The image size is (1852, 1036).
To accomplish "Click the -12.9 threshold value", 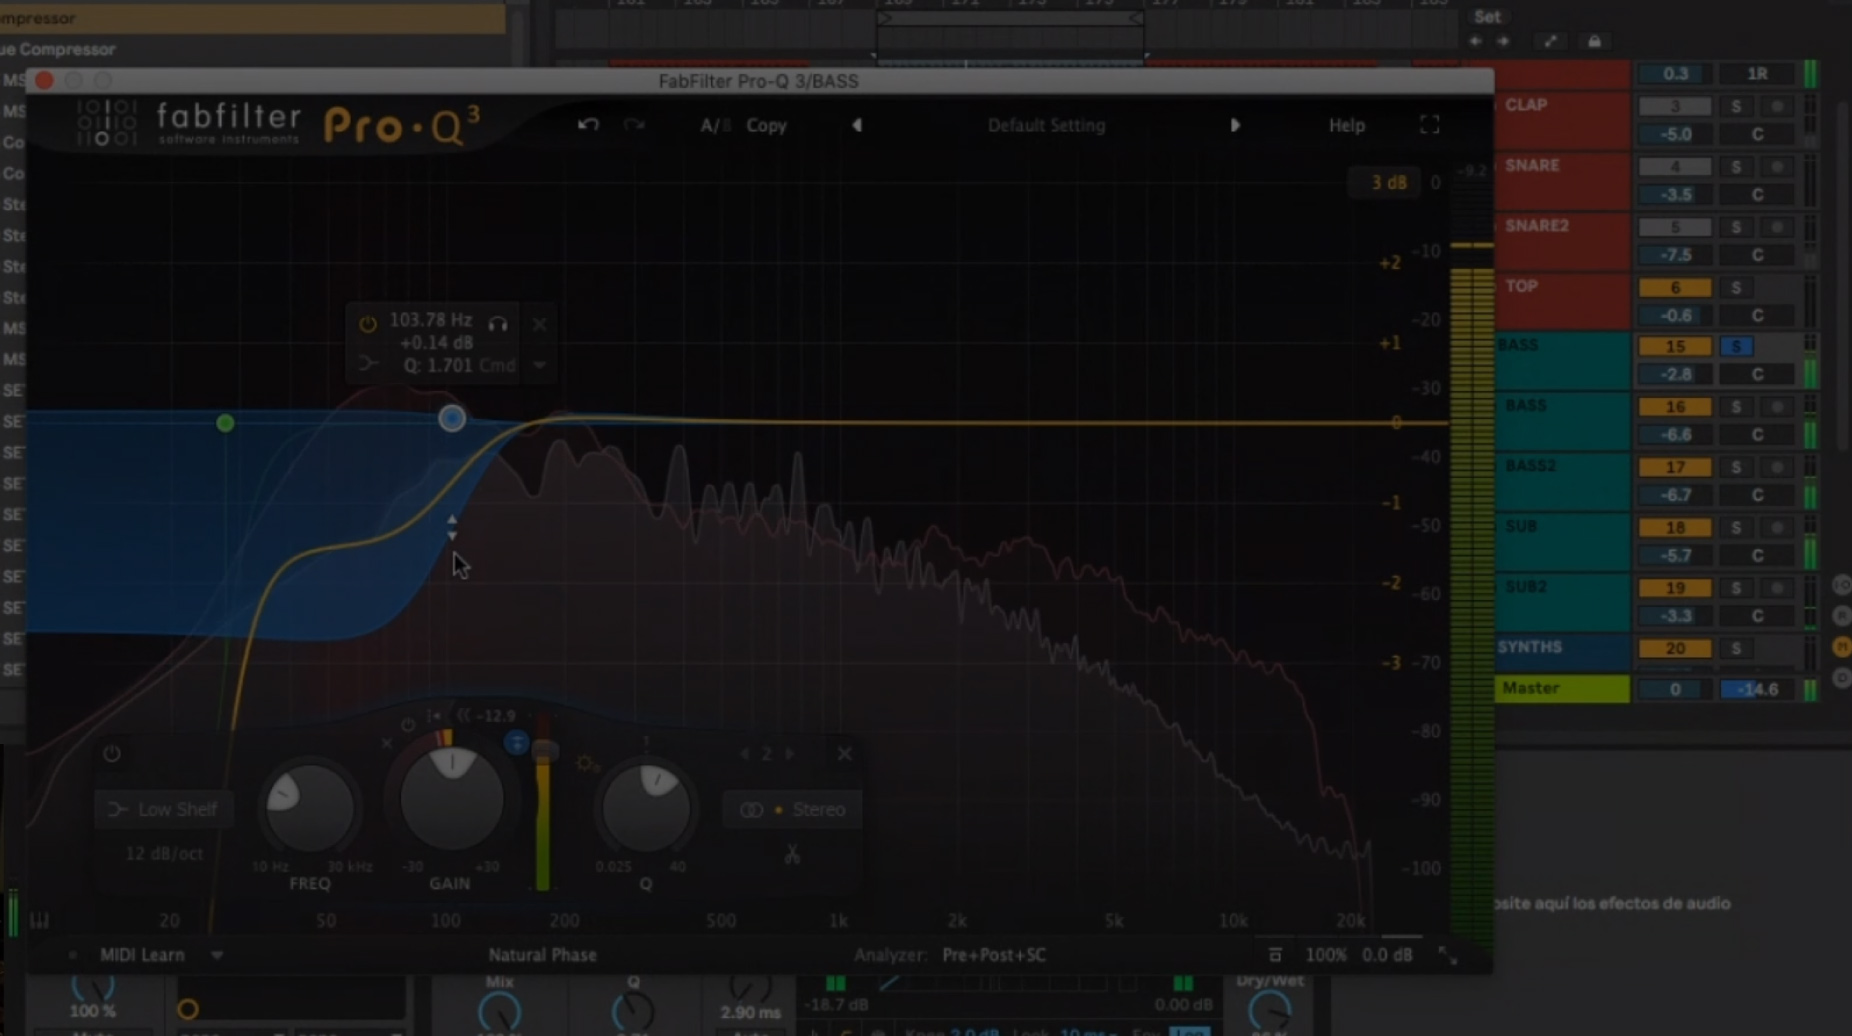I will pos(496,716).
